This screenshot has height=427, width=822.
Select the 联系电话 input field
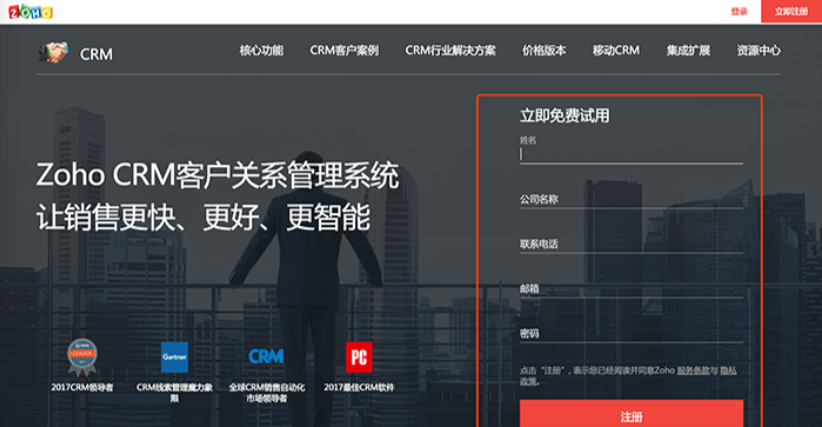pos(630,245)
